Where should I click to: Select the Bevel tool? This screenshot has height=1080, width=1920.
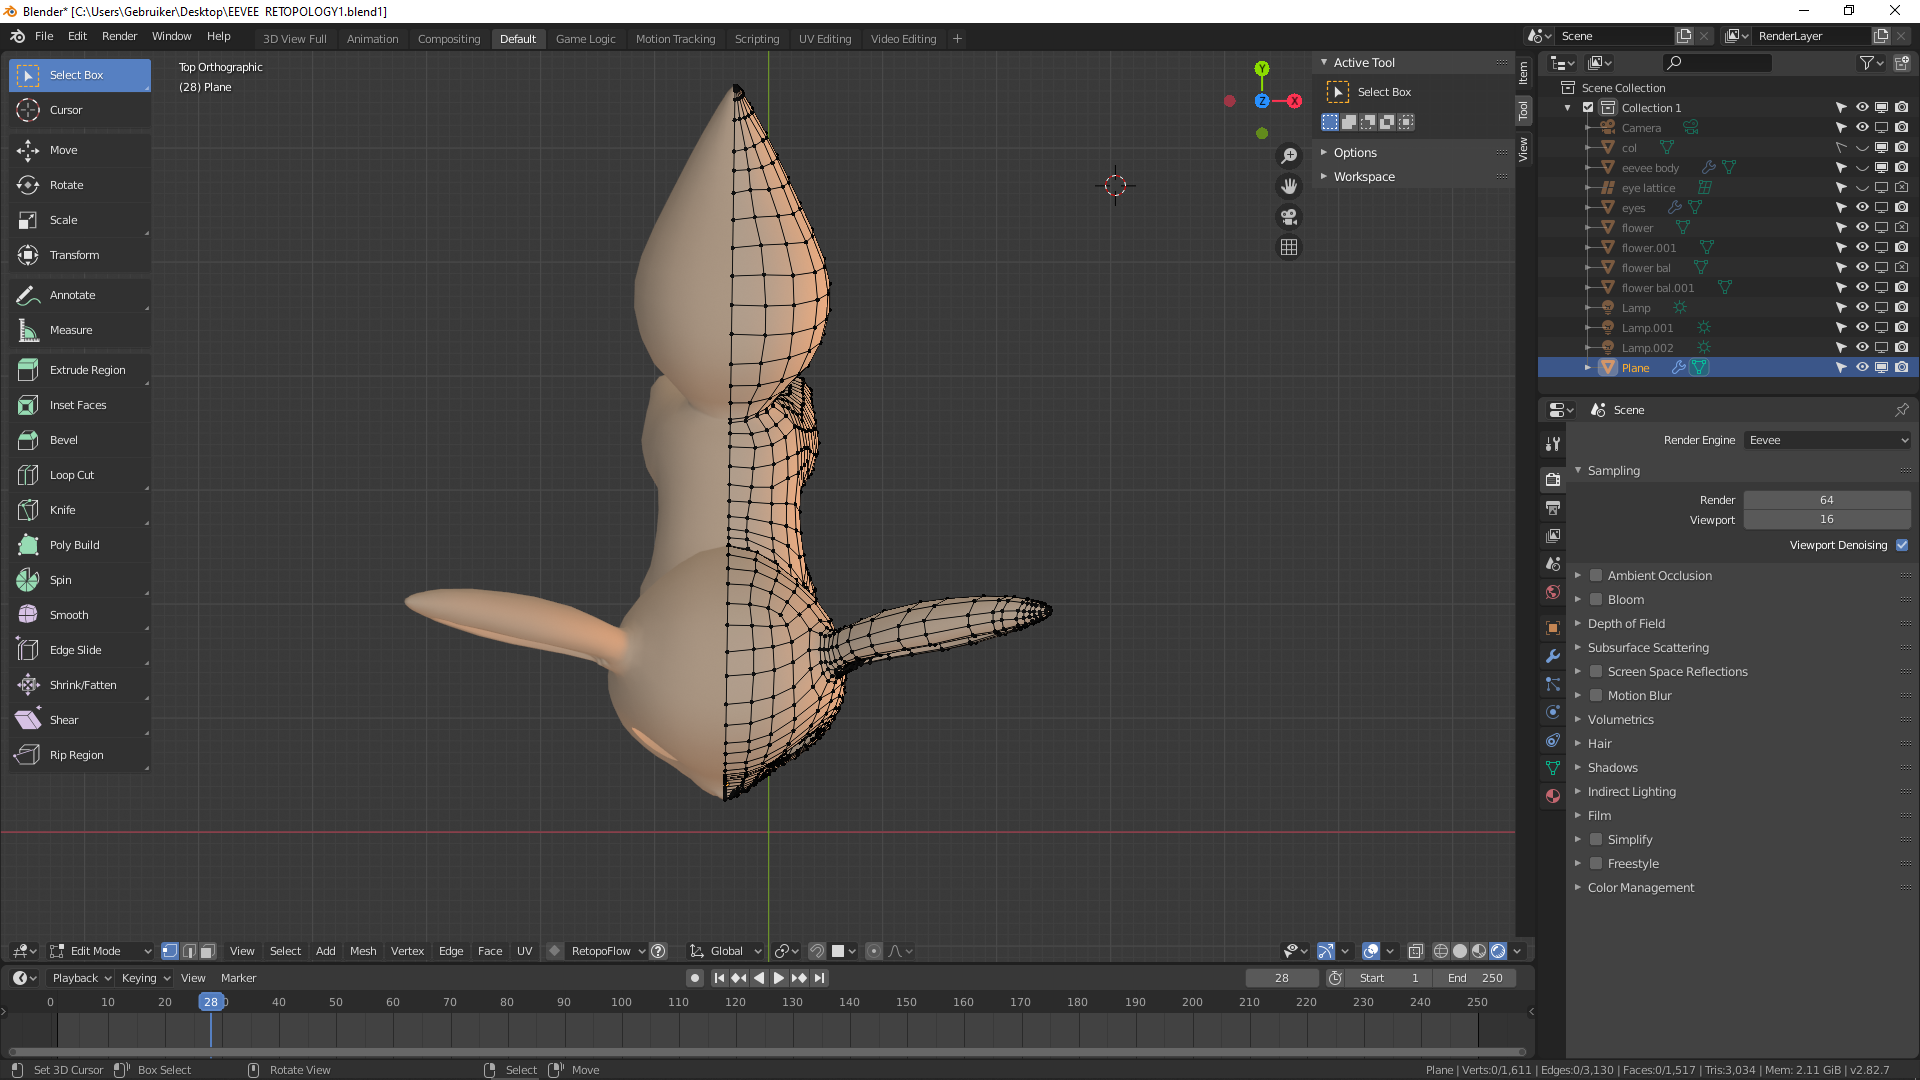tap(63, 440)
